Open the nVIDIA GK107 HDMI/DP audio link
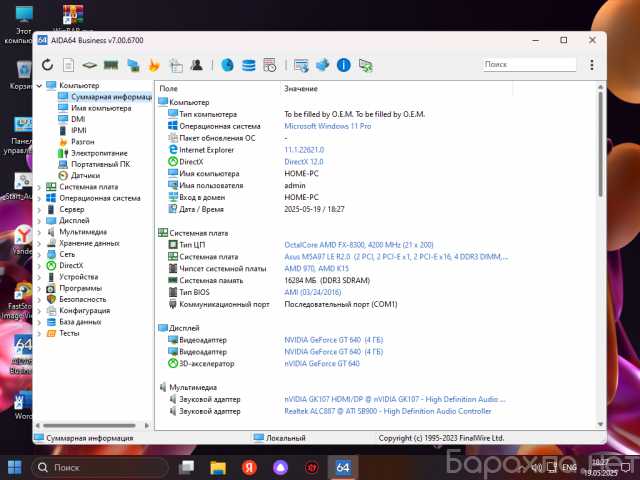 pos(395,399)
